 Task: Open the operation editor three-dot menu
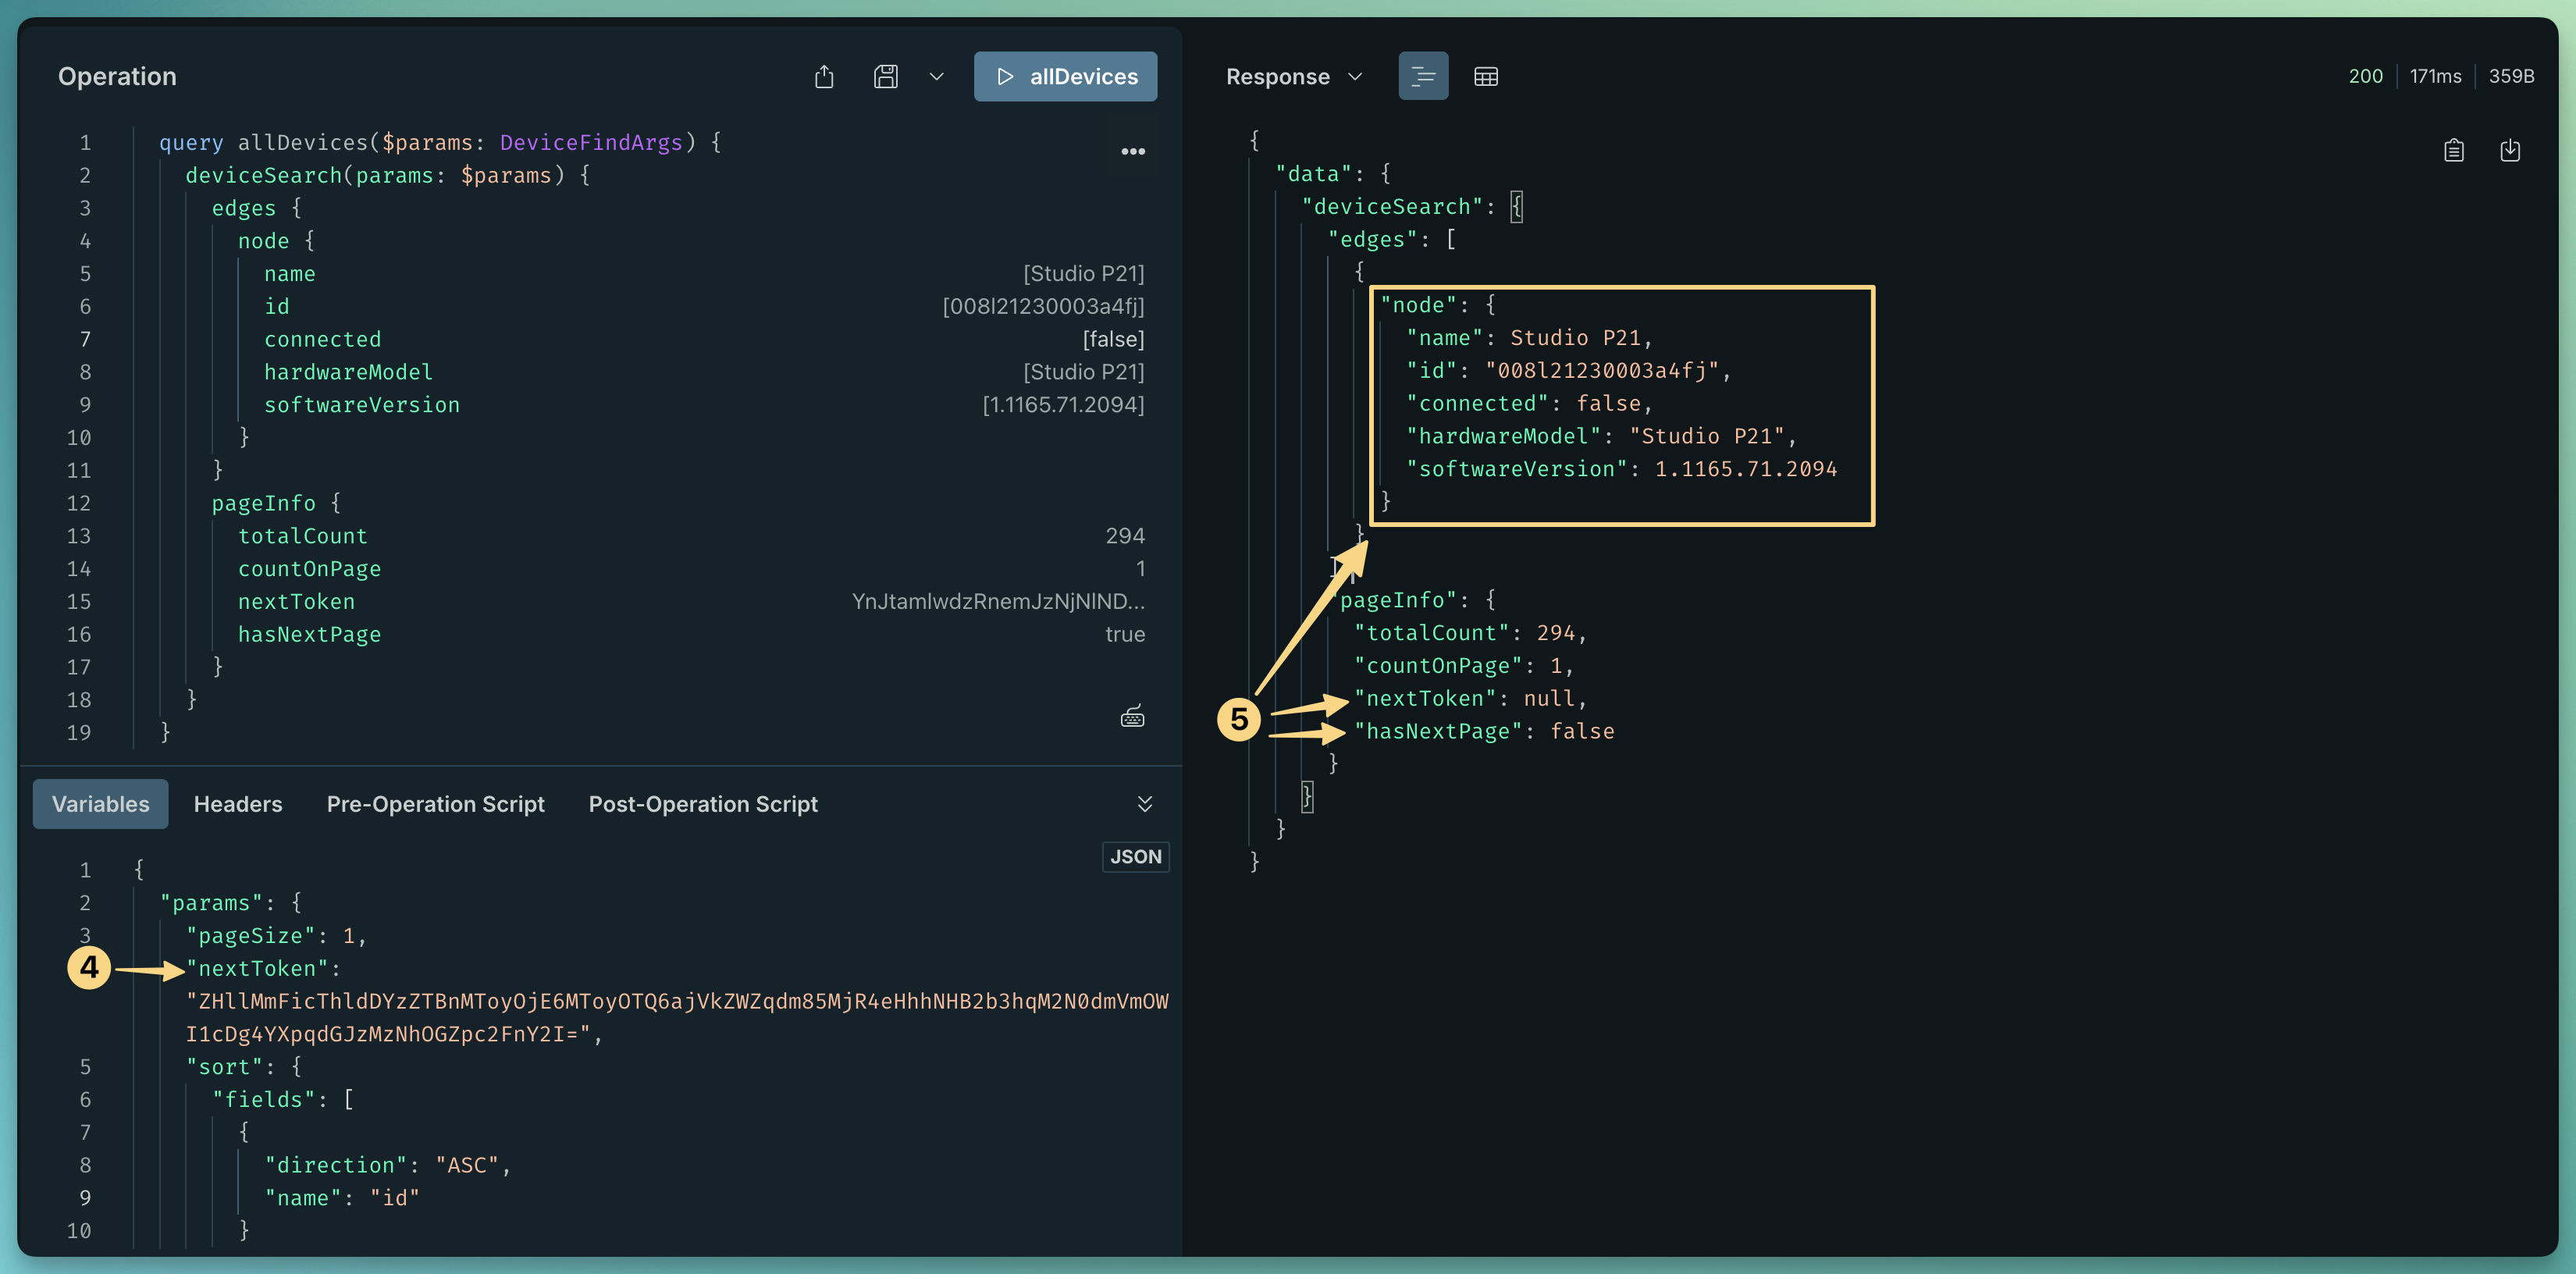[x=1132, y=152]
